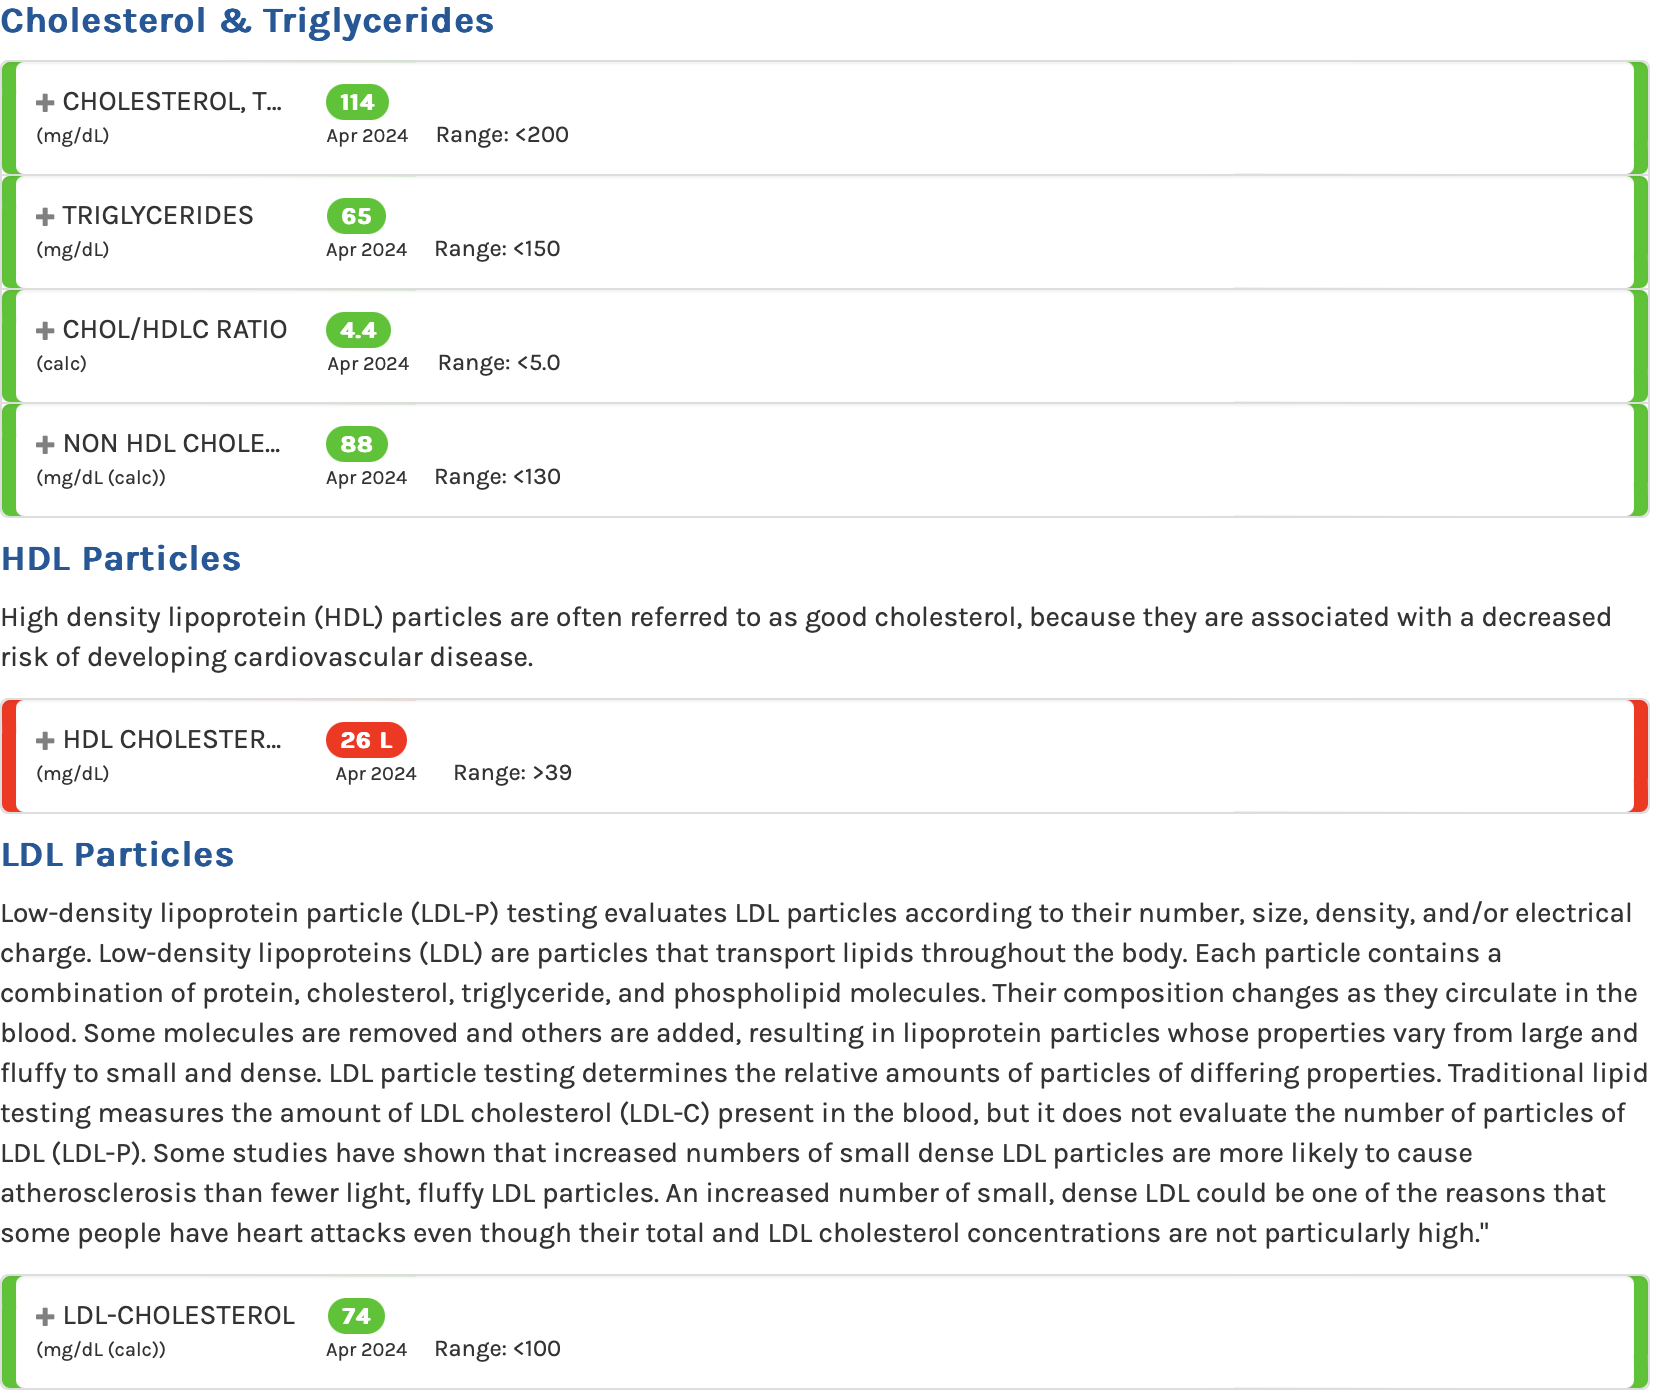Screen dimensions: 1666x1398
Task: Click the LDL Particles section heading
Action: pos(117,855)
